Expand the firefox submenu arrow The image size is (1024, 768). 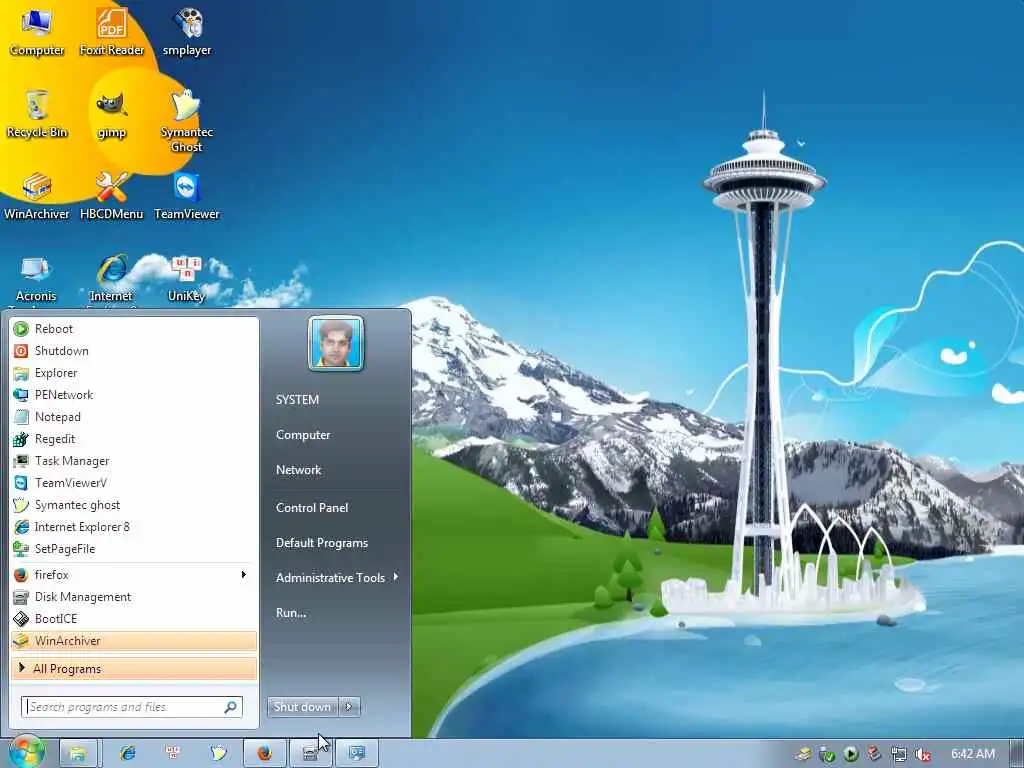click(243, 575)
